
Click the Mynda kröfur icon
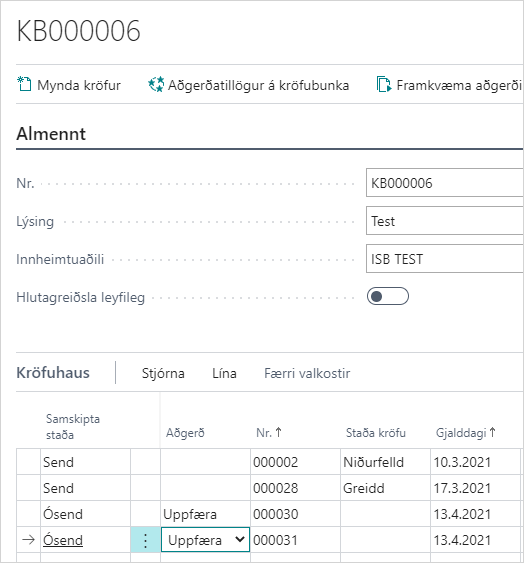(x=24, y=85)
